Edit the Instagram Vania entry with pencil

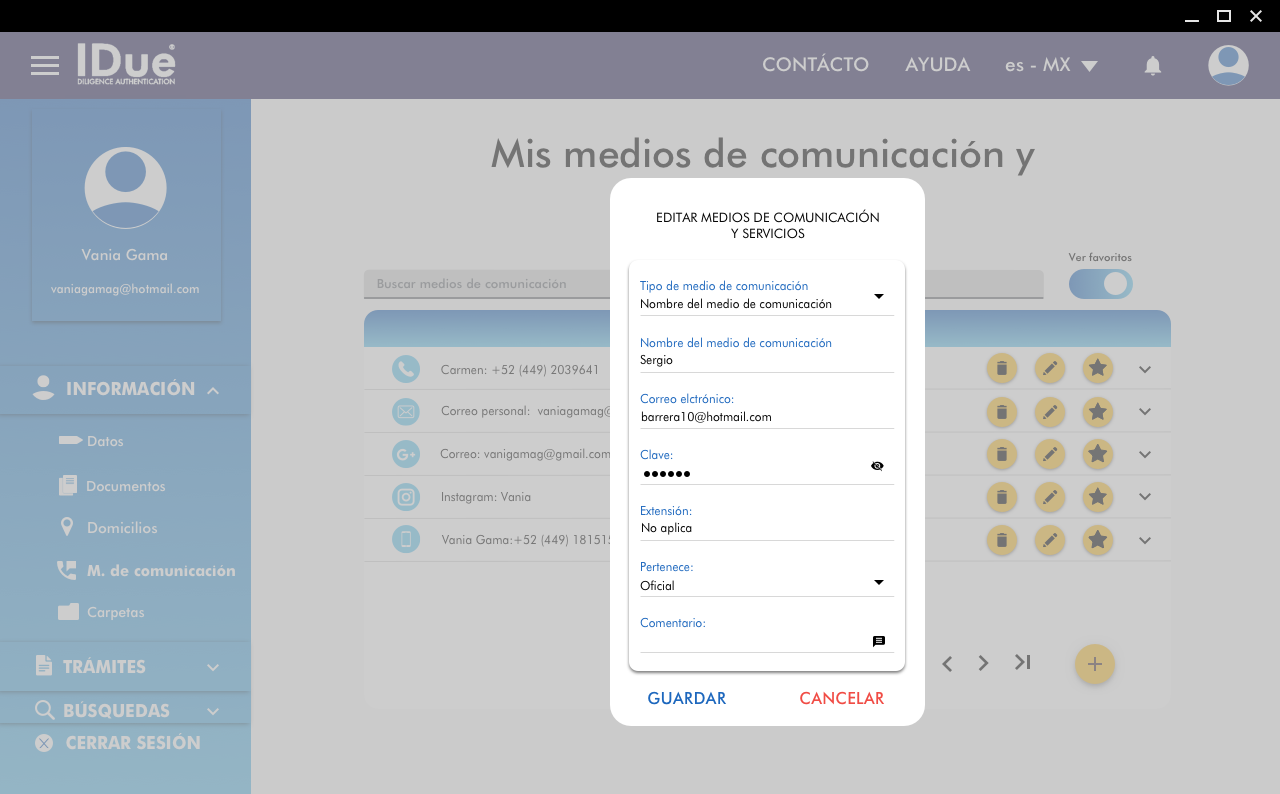(1049, 497)
